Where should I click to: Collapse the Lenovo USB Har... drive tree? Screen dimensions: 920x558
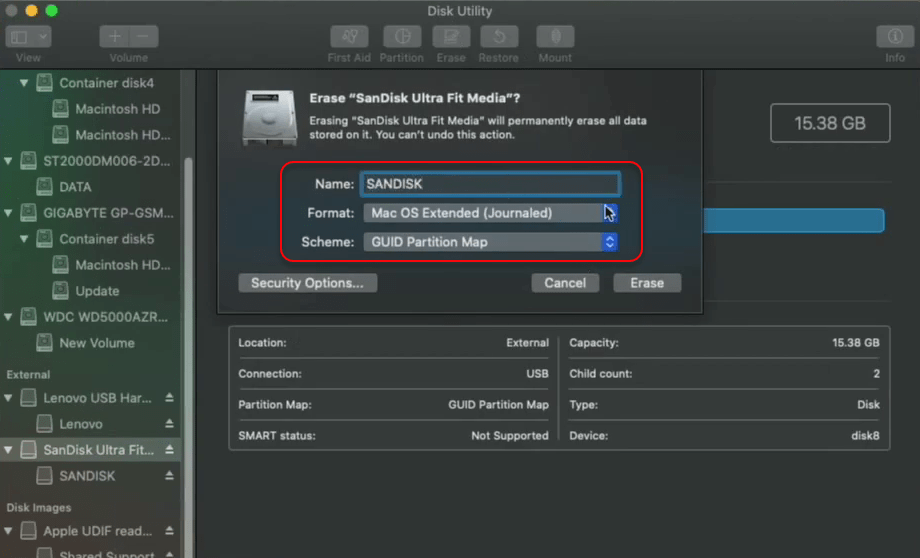click(8, 398)
